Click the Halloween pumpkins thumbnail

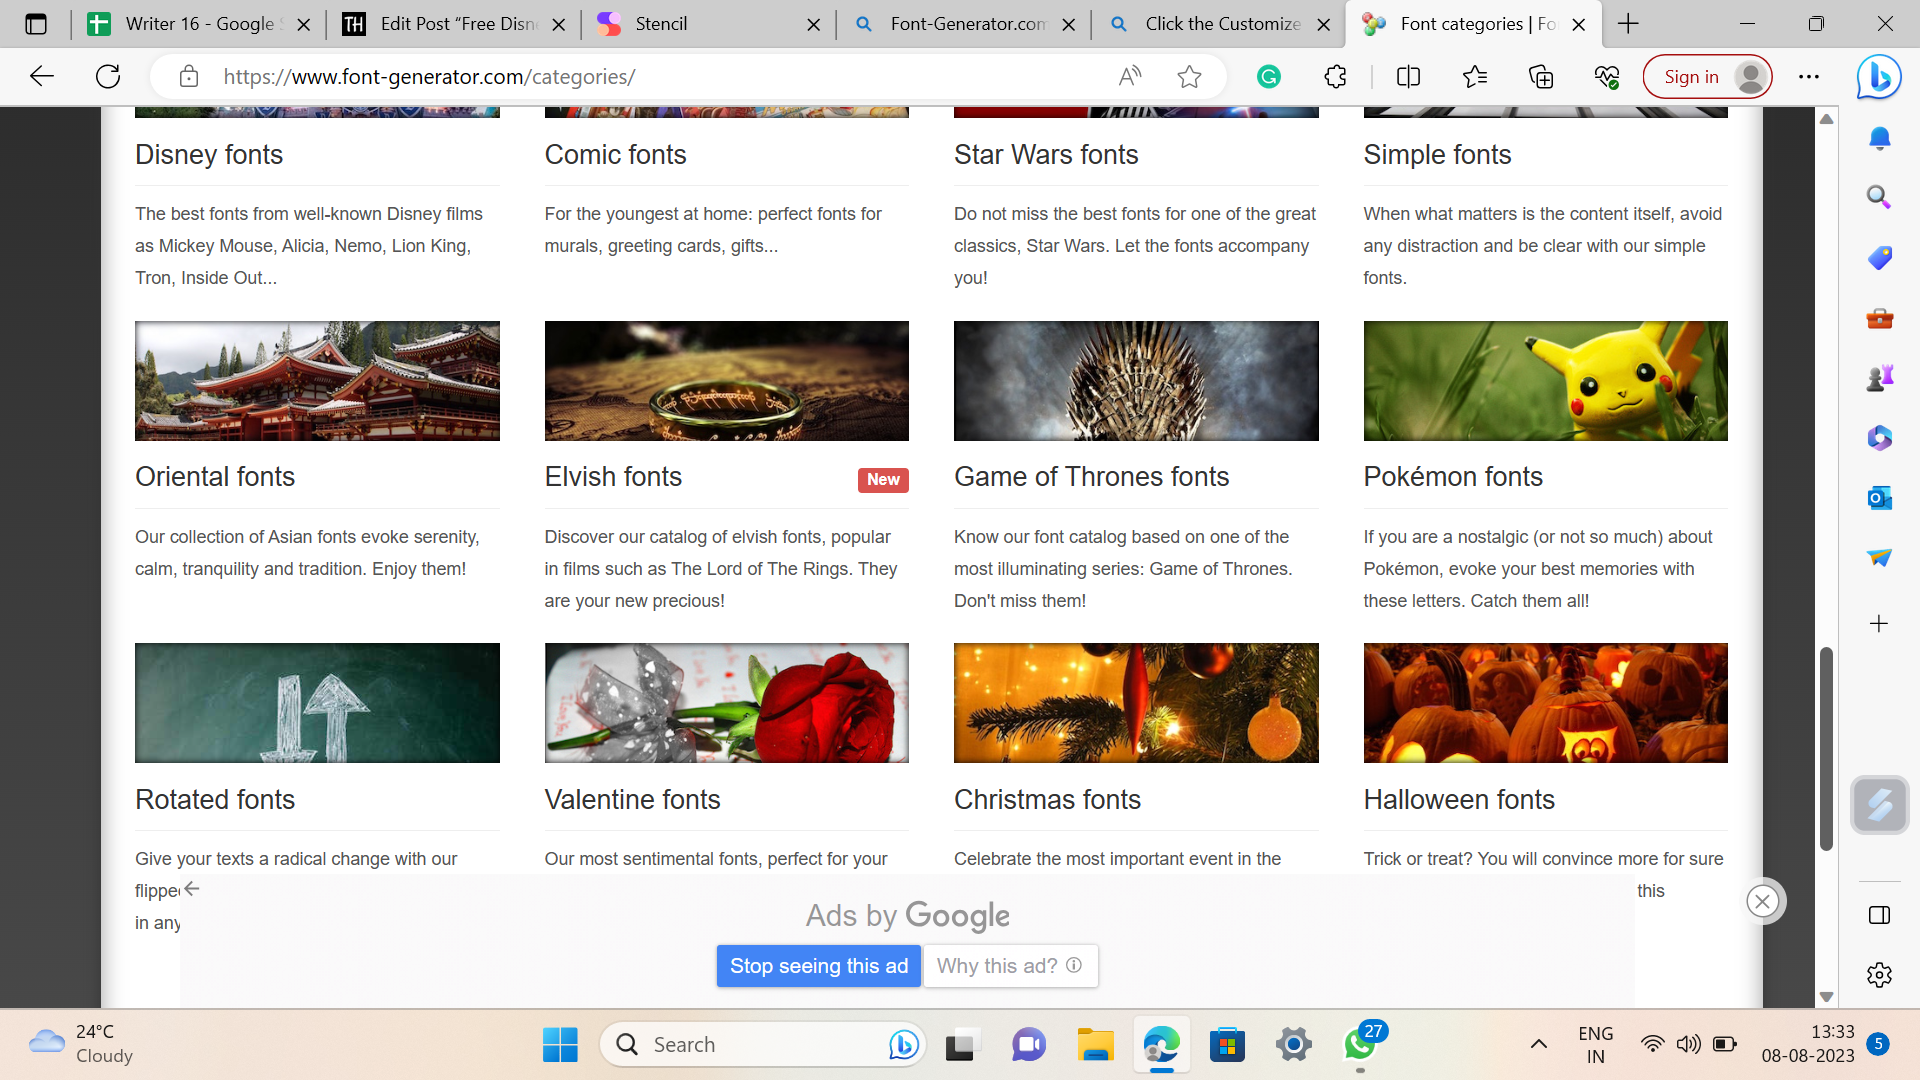1546,703
